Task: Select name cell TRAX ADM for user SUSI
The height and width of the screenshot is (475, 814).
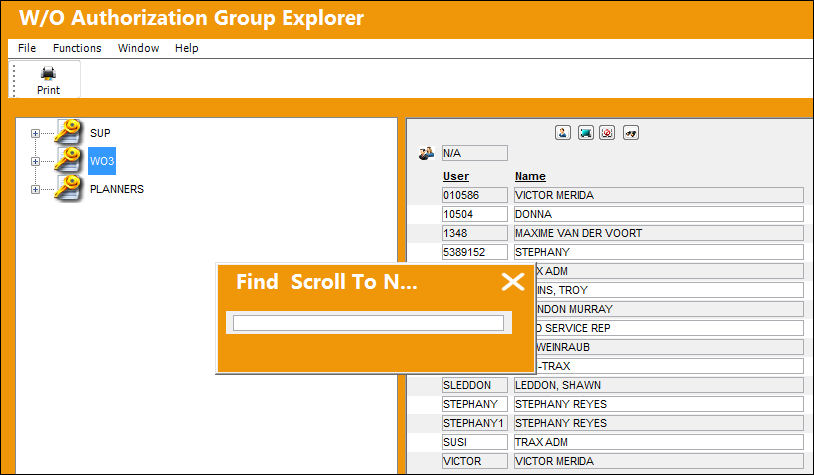Action: pyautogui.click(x=659, y=442)
